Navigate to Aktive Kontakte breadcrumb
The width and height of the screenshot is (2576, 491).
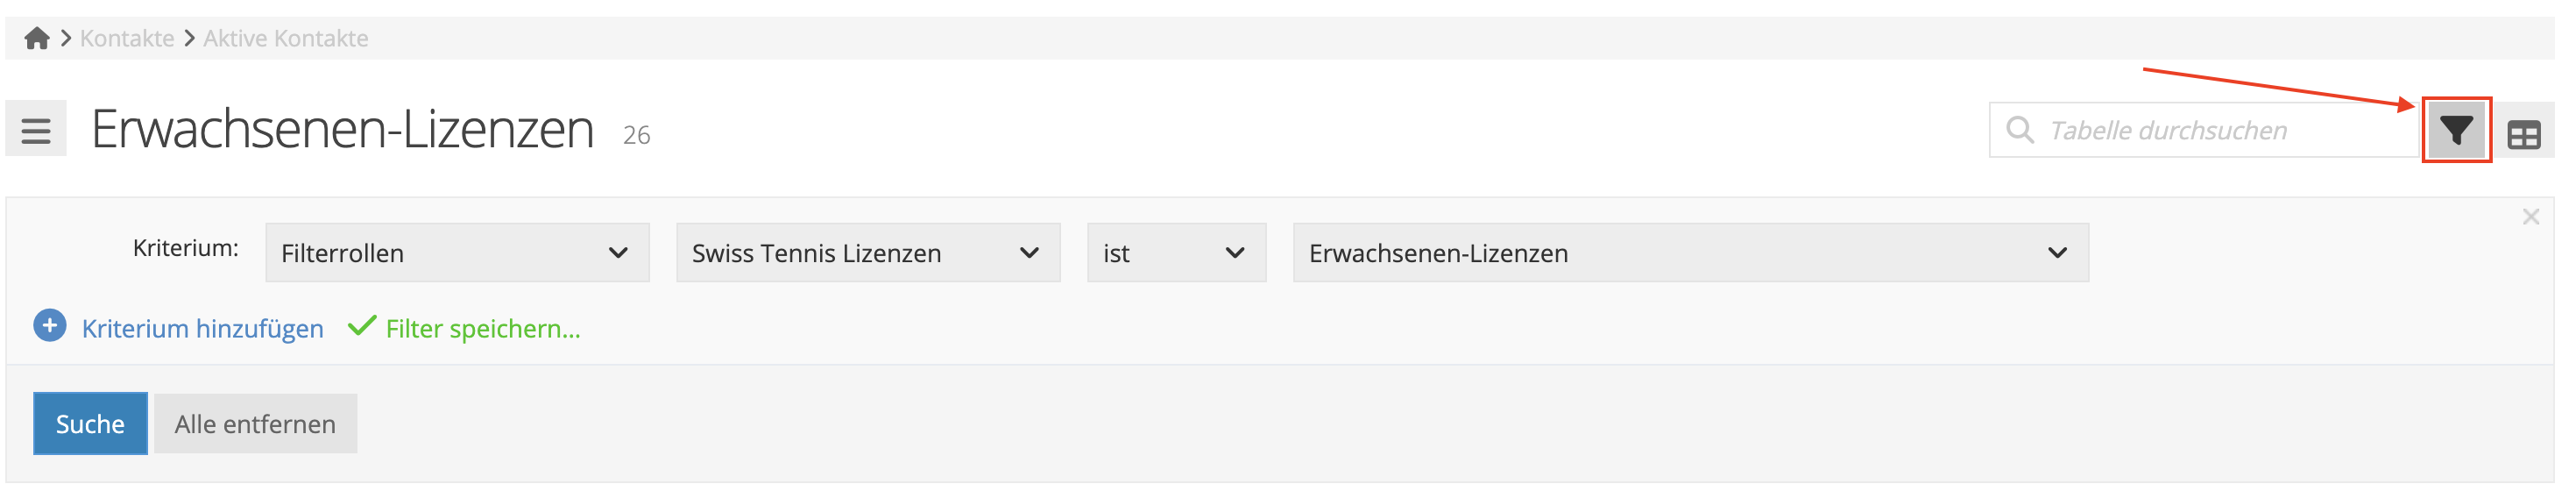tap(286, 38)
